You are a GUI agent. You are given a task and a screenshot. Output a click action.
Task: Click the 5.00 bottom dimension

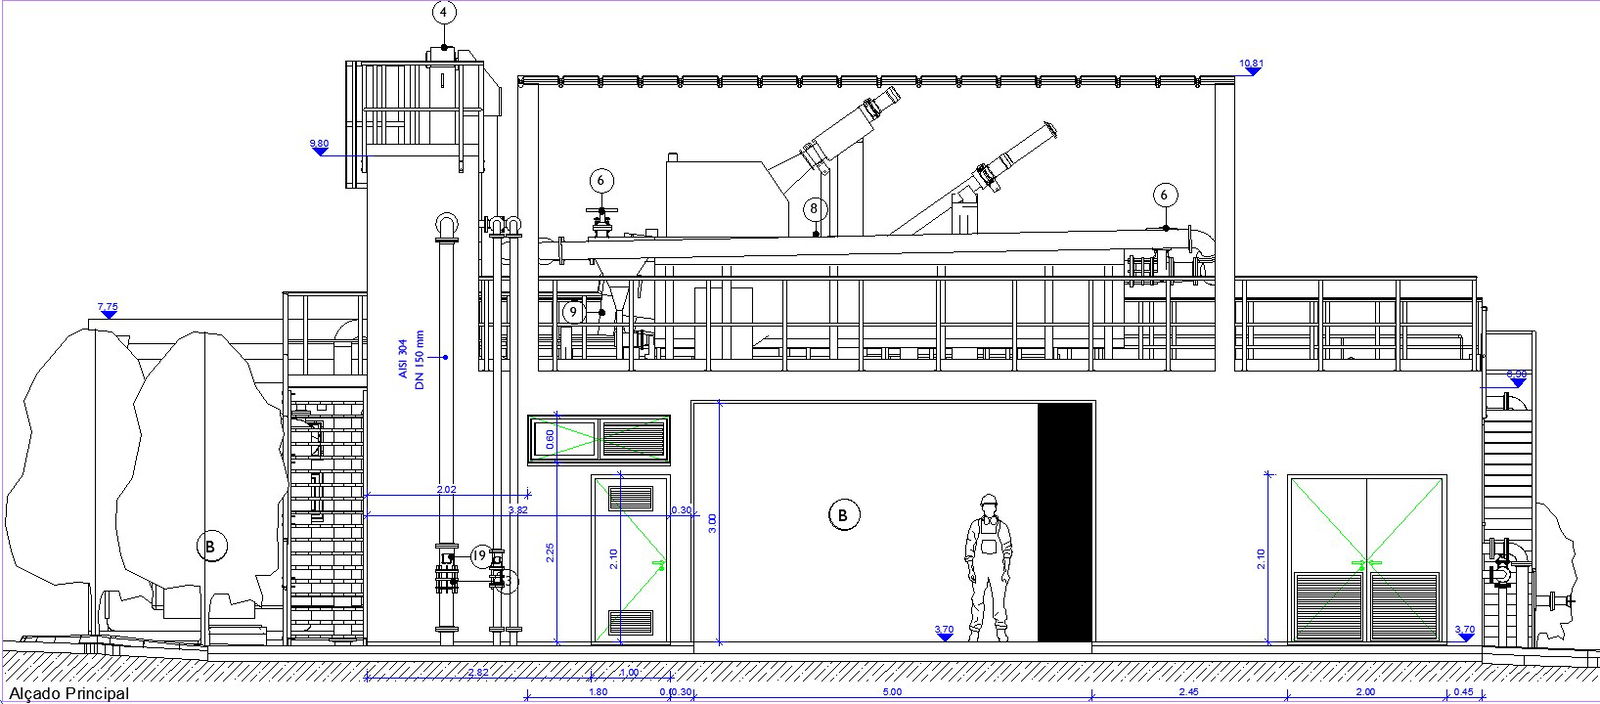point(892,692)
